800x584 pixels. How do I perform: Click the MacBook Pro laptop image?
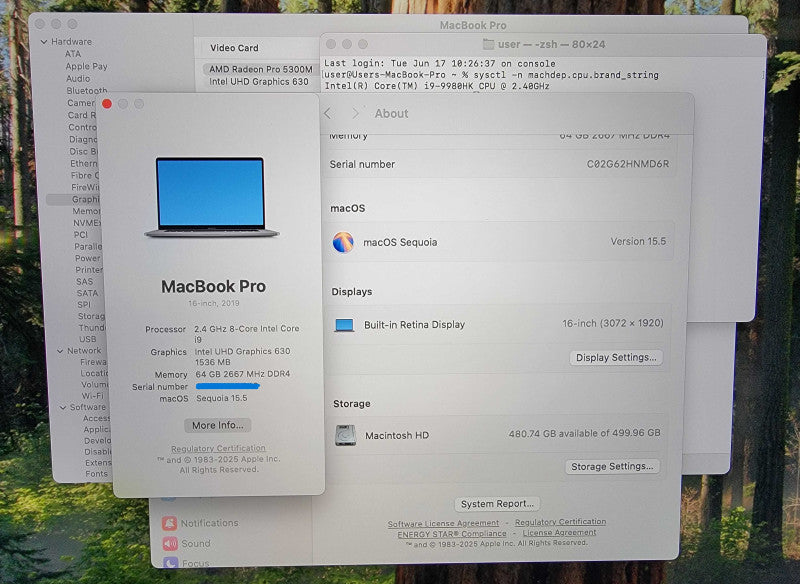[x=211, y=197]
